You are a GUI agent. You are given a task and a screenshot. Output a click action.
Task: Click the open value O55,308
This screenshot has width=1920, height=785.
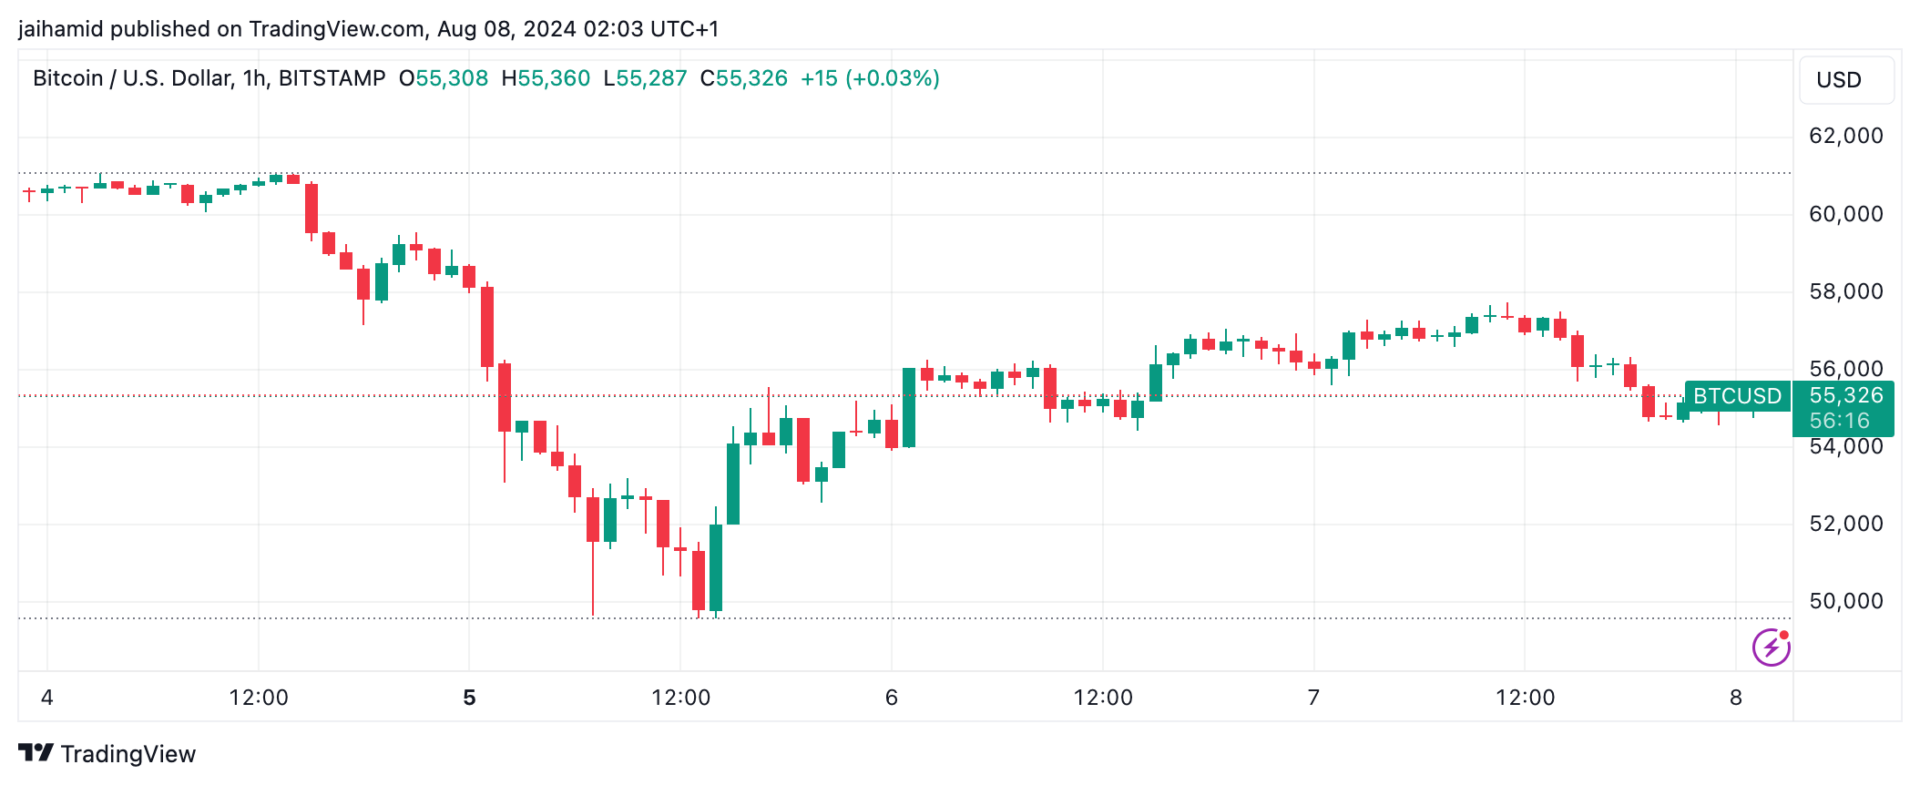pyautogui.click(x=443, y=78)
